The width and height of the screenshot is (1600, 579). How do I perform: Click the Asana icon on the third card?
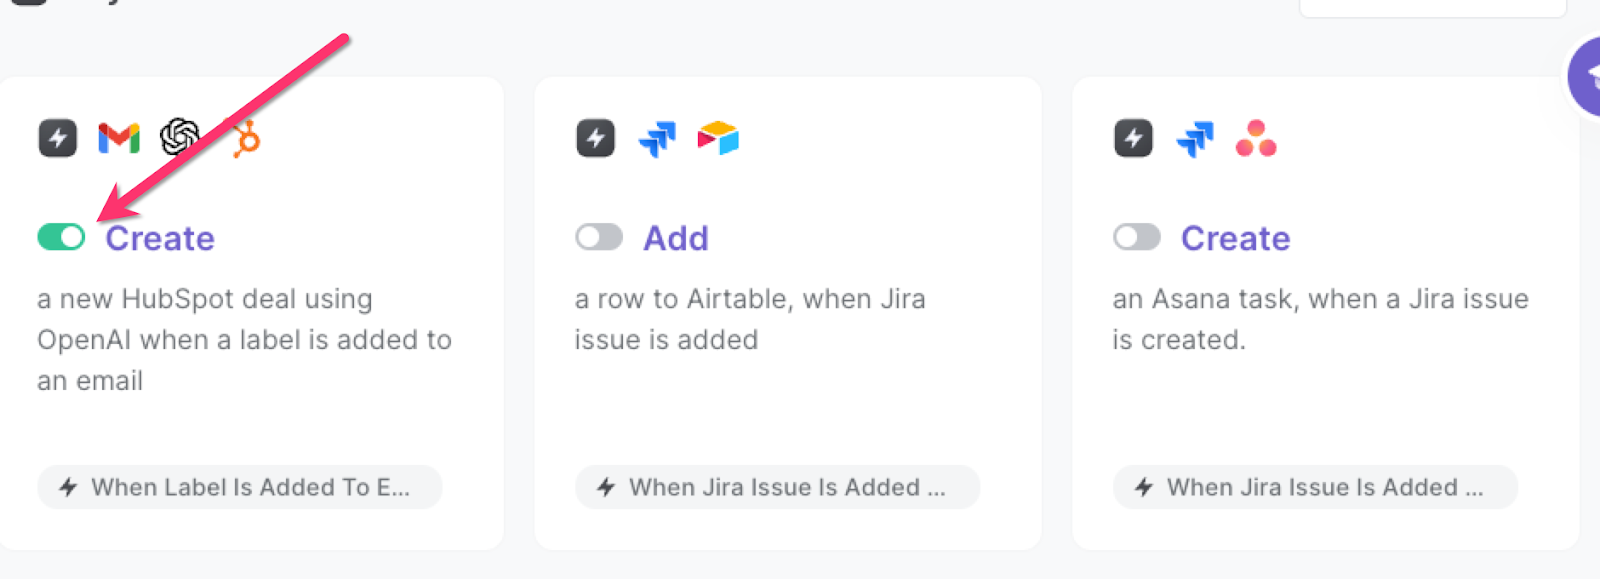(1255, 140)
